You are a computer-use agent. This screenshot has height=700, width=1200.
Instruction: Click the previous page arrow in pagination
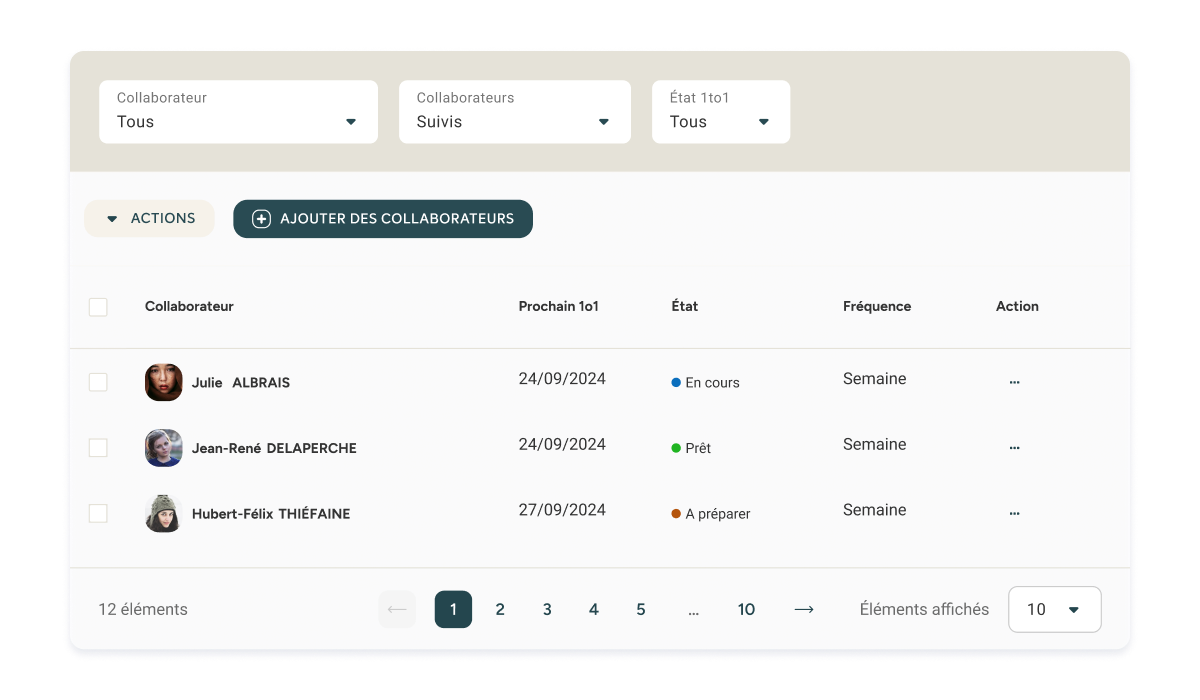pyautogui.click(x=397, y=609)
